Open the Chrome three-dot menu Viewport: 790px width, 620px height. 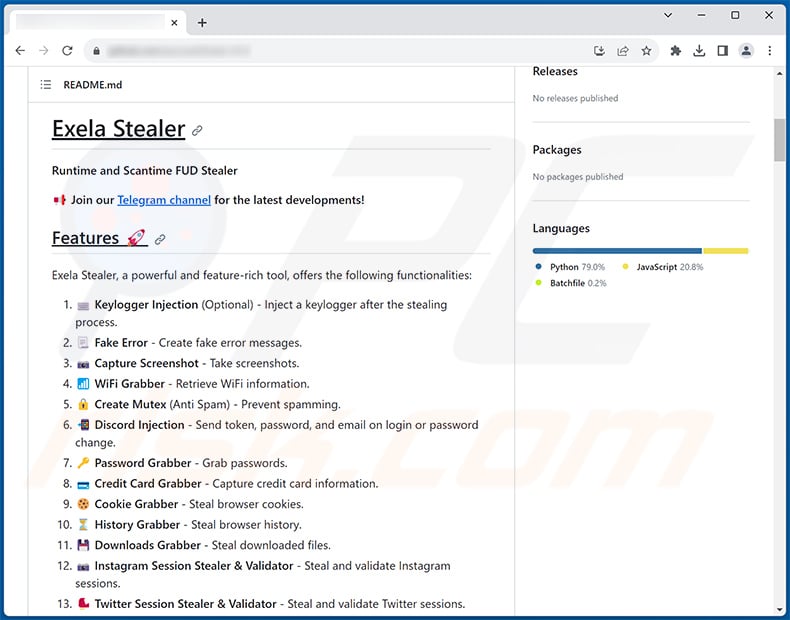click(x=769, y=50)
